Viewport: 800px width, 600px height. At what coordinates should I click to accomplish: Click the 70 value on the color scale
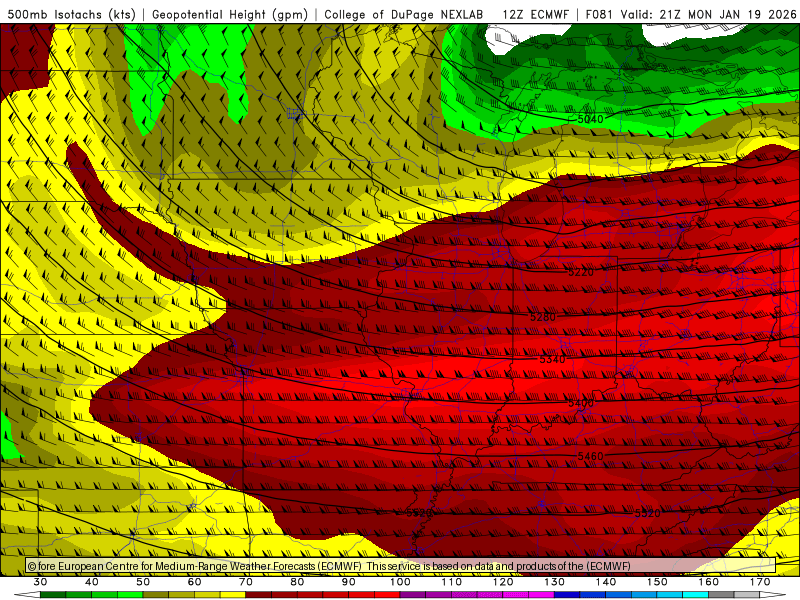(x=246, y=582)
